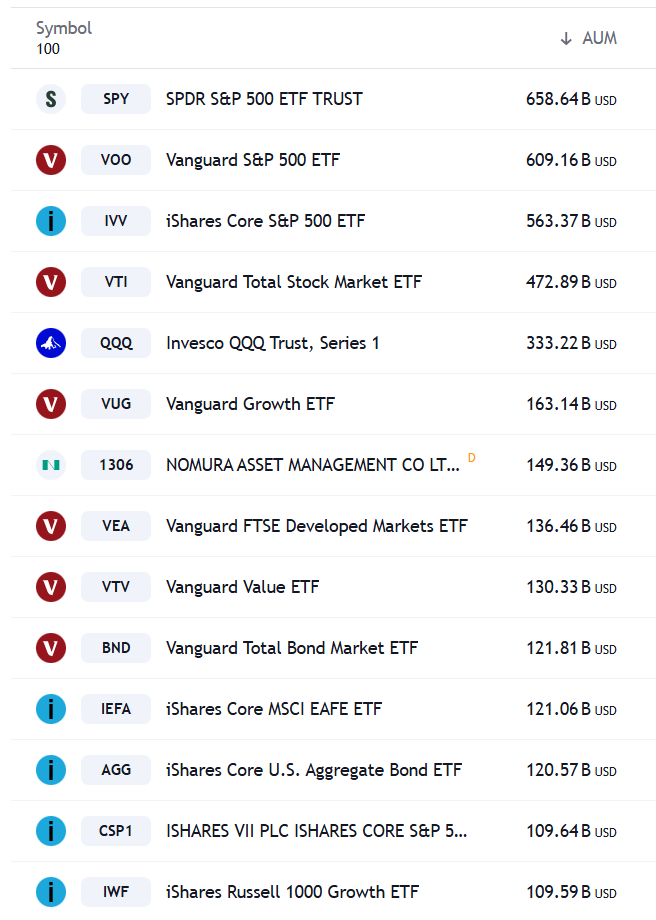Click the Vanguard logo beside VEA
Image resolution: width=656 pixels, height=920 pixels.
coord(51,526)
